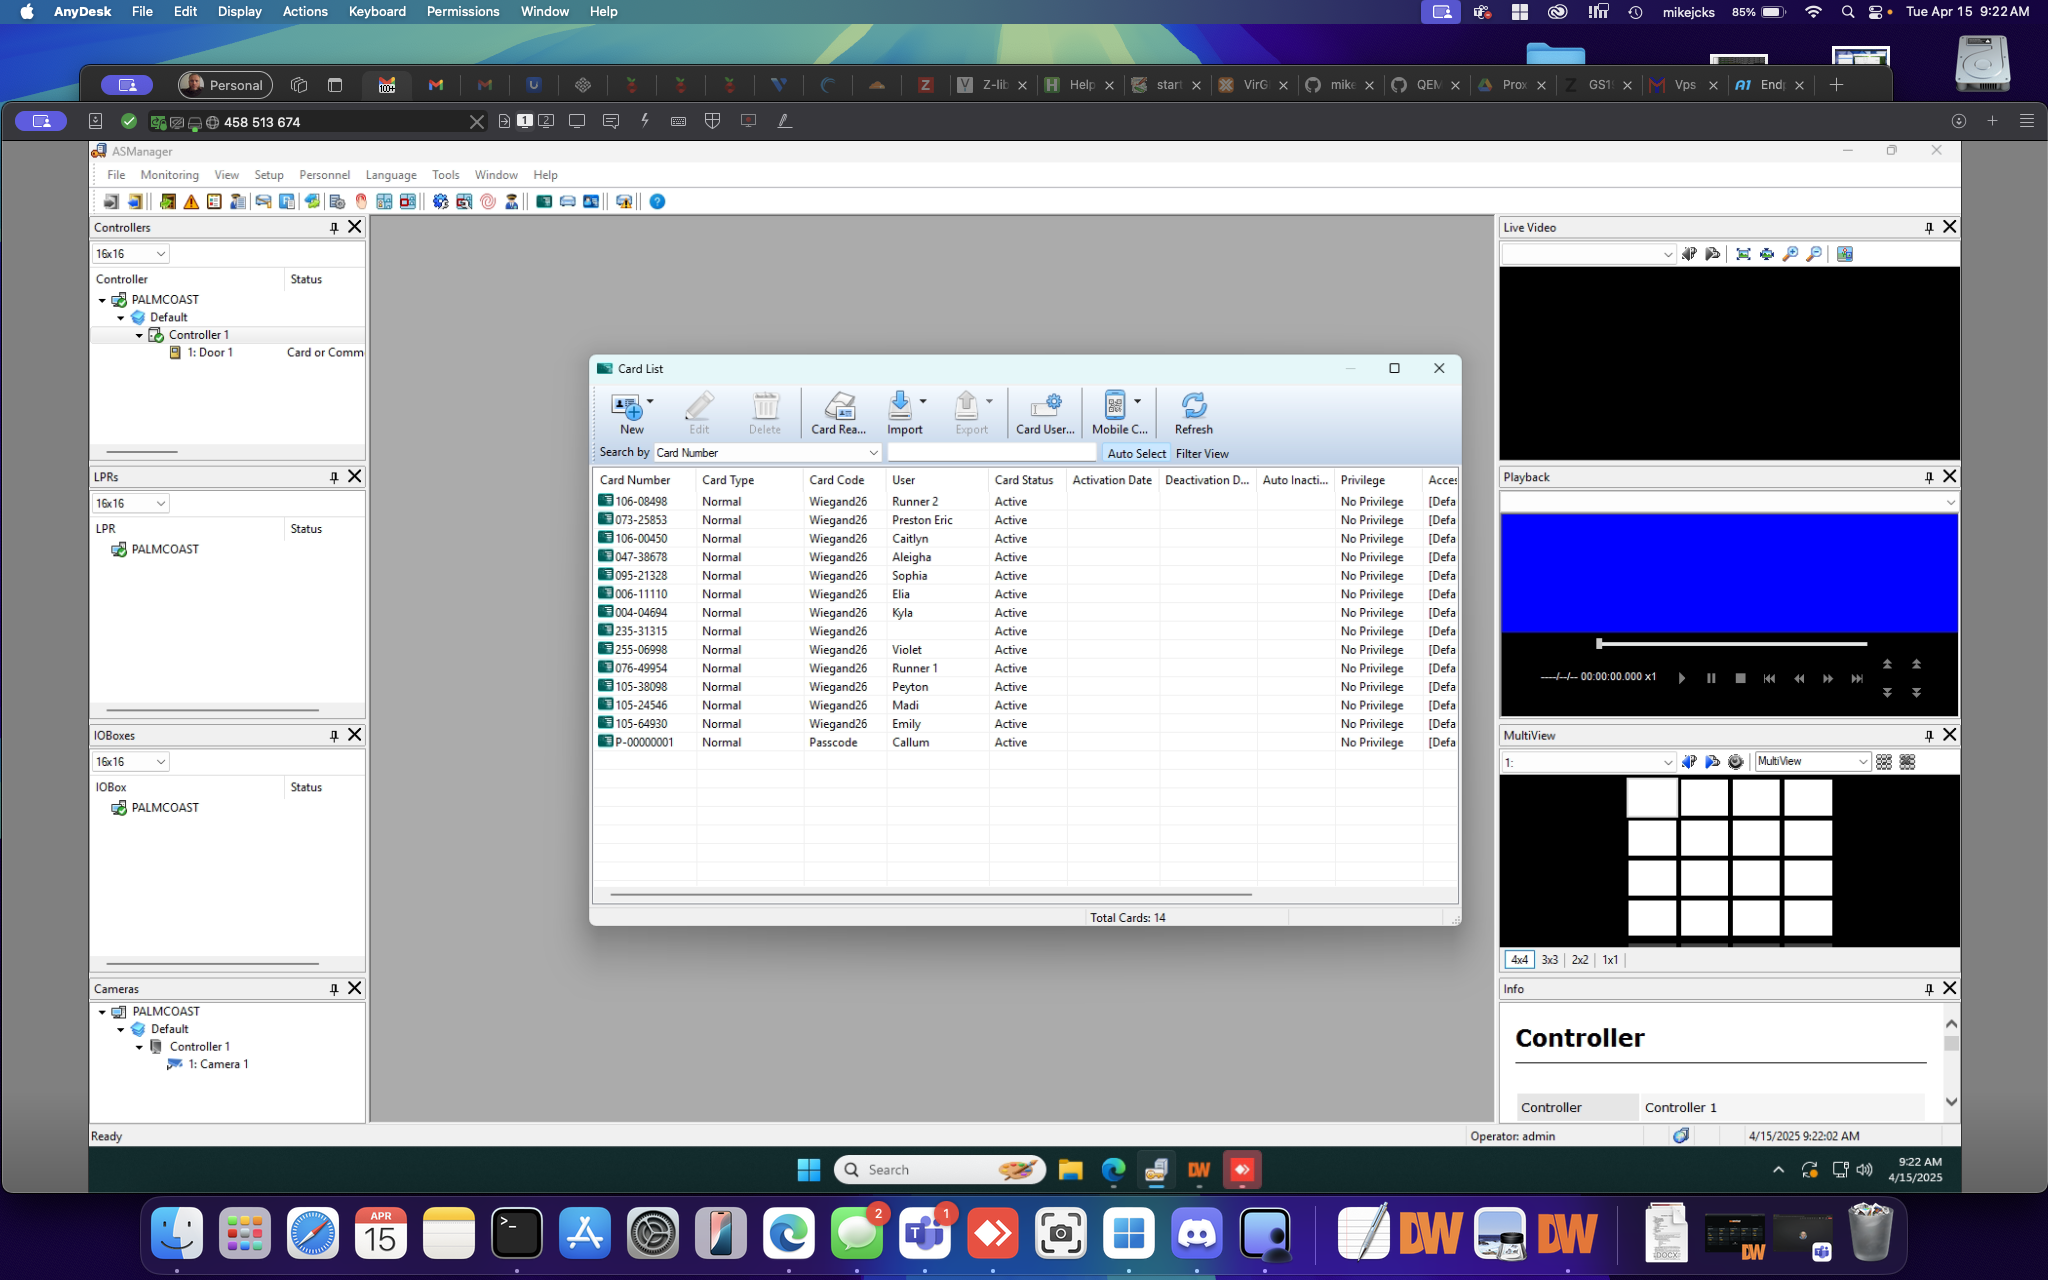Click the Import cards icon
2048x1280 pixels.
point(900,407)
